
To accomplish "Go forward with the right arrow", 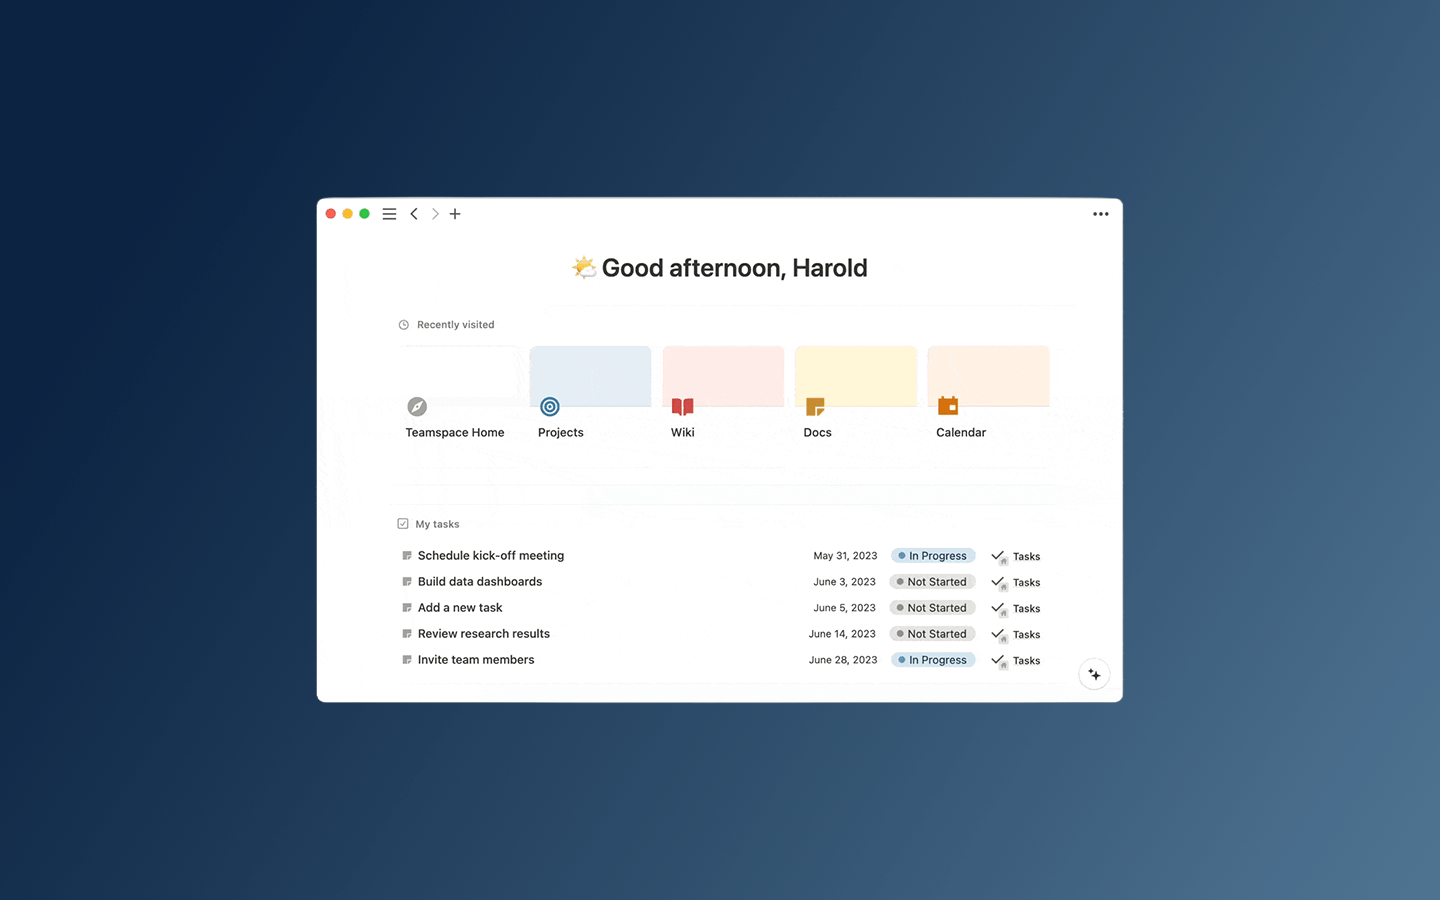I will [435, 214].
